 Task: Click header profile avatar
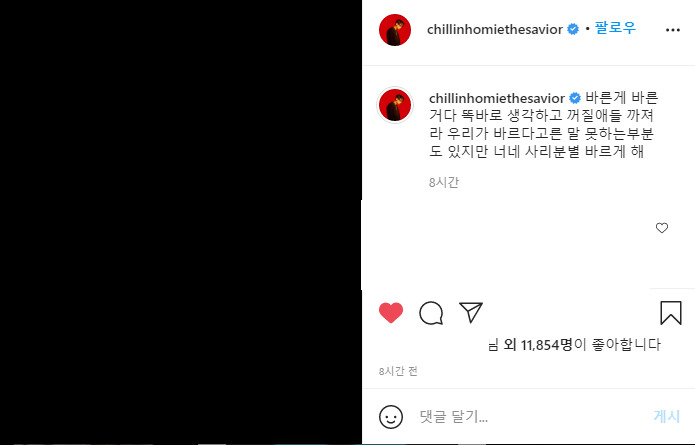tap(395, 30)
